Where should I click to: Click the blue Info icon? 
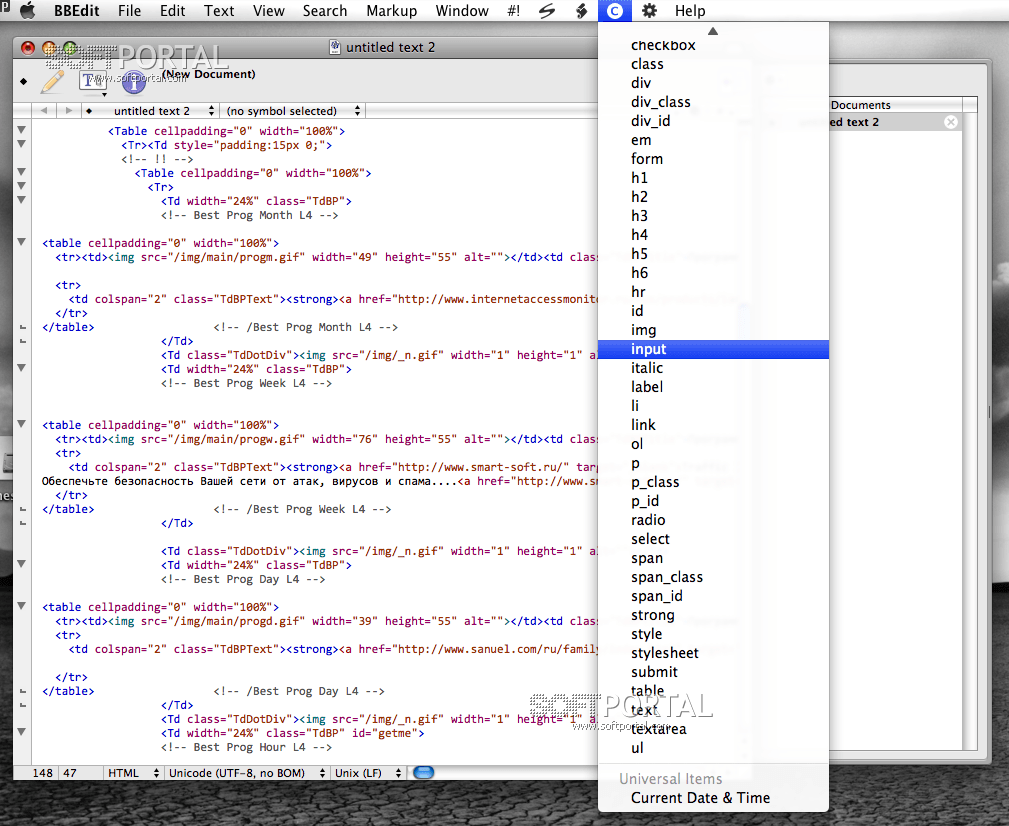[x=133, y=83]
